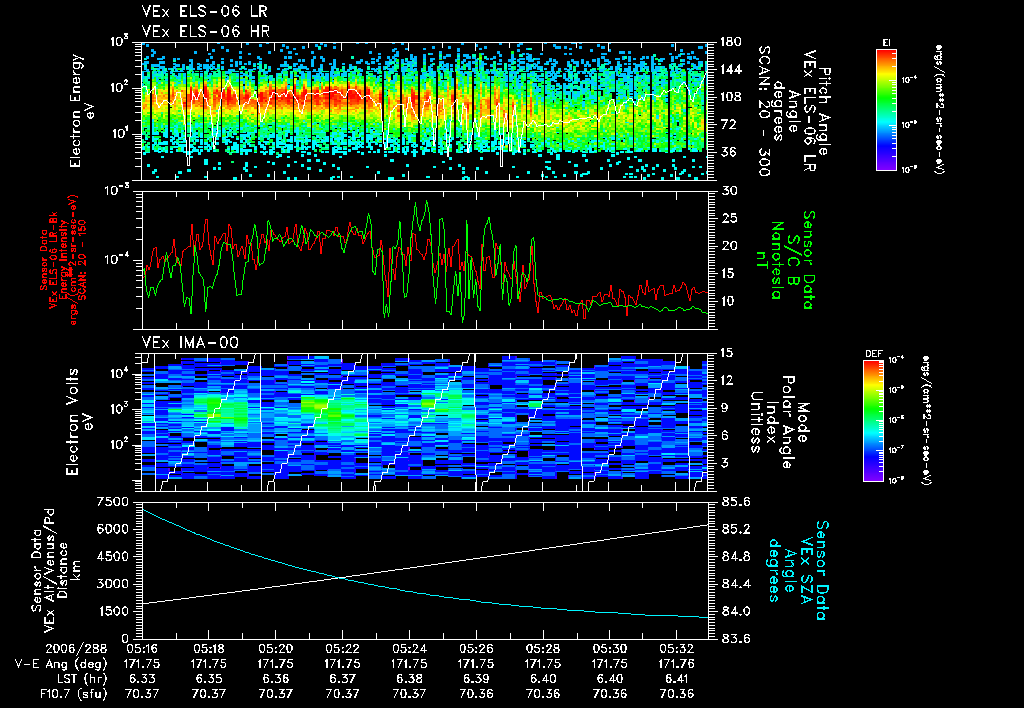This screenshot has width=1024, height=708.
Task: Click the 84.4 degrees SZA tick
Action: 736,584
